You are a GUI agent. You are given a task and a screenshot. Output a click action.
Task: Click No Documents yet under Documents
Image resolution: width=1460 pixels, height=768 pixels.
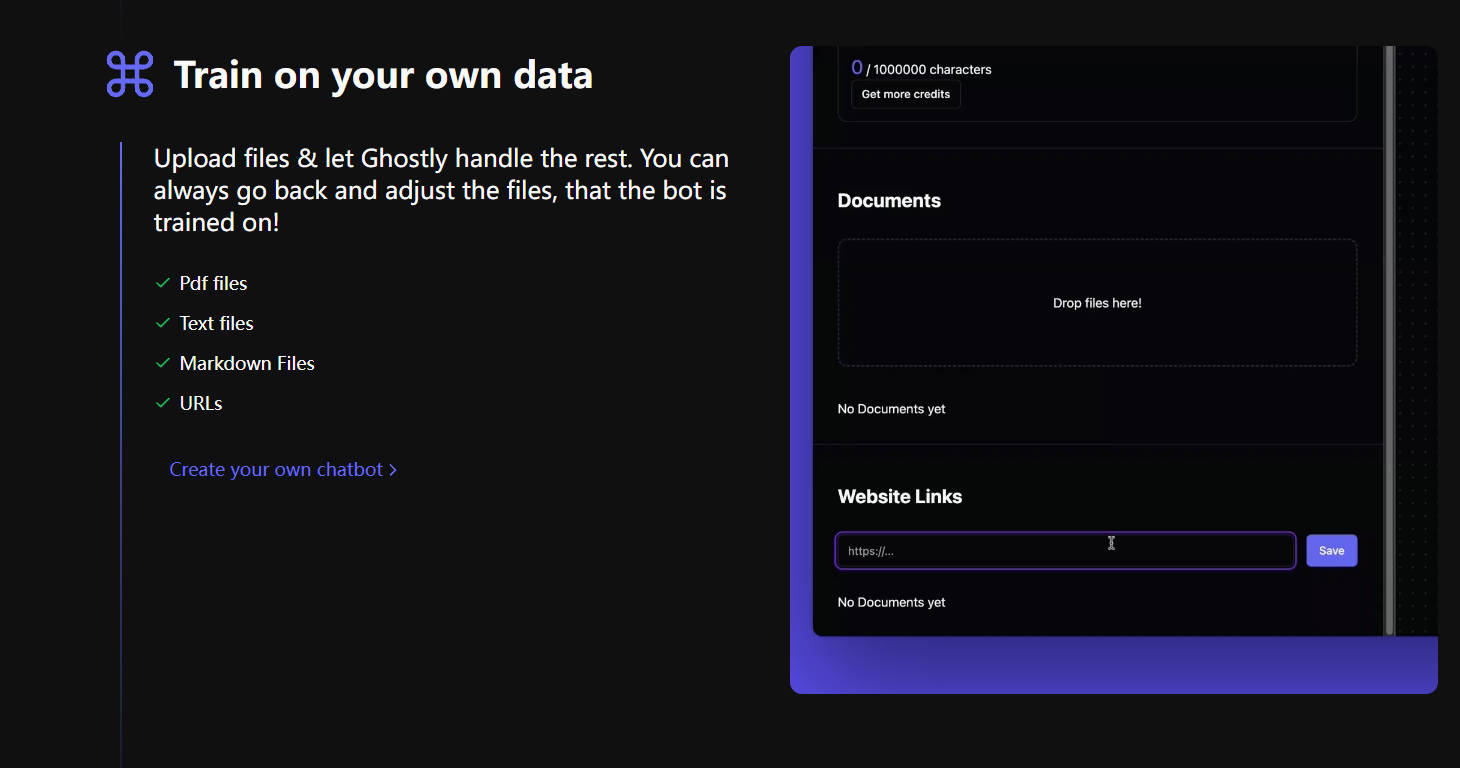click(891, 408)
